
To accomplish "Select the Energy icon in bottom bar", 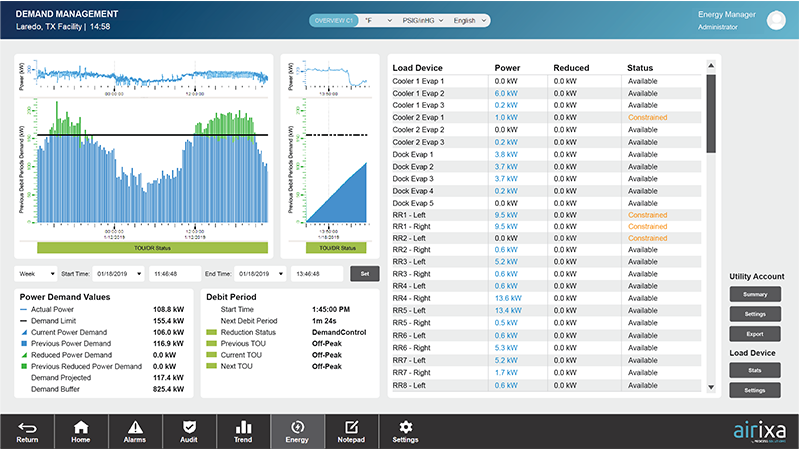I will coord(297,428).
